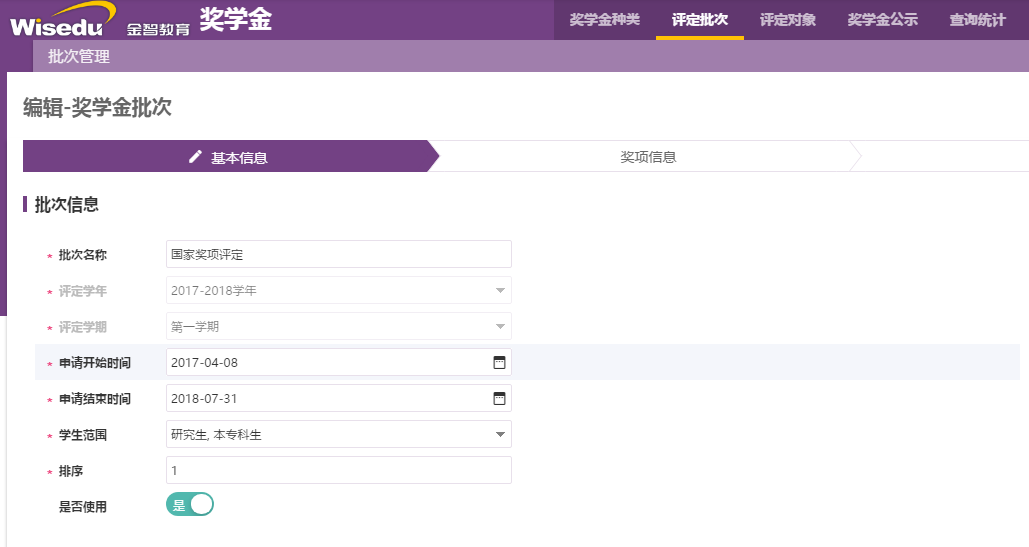Click the 排序 input field
The image size is (1029, 547).
[339, 470]
